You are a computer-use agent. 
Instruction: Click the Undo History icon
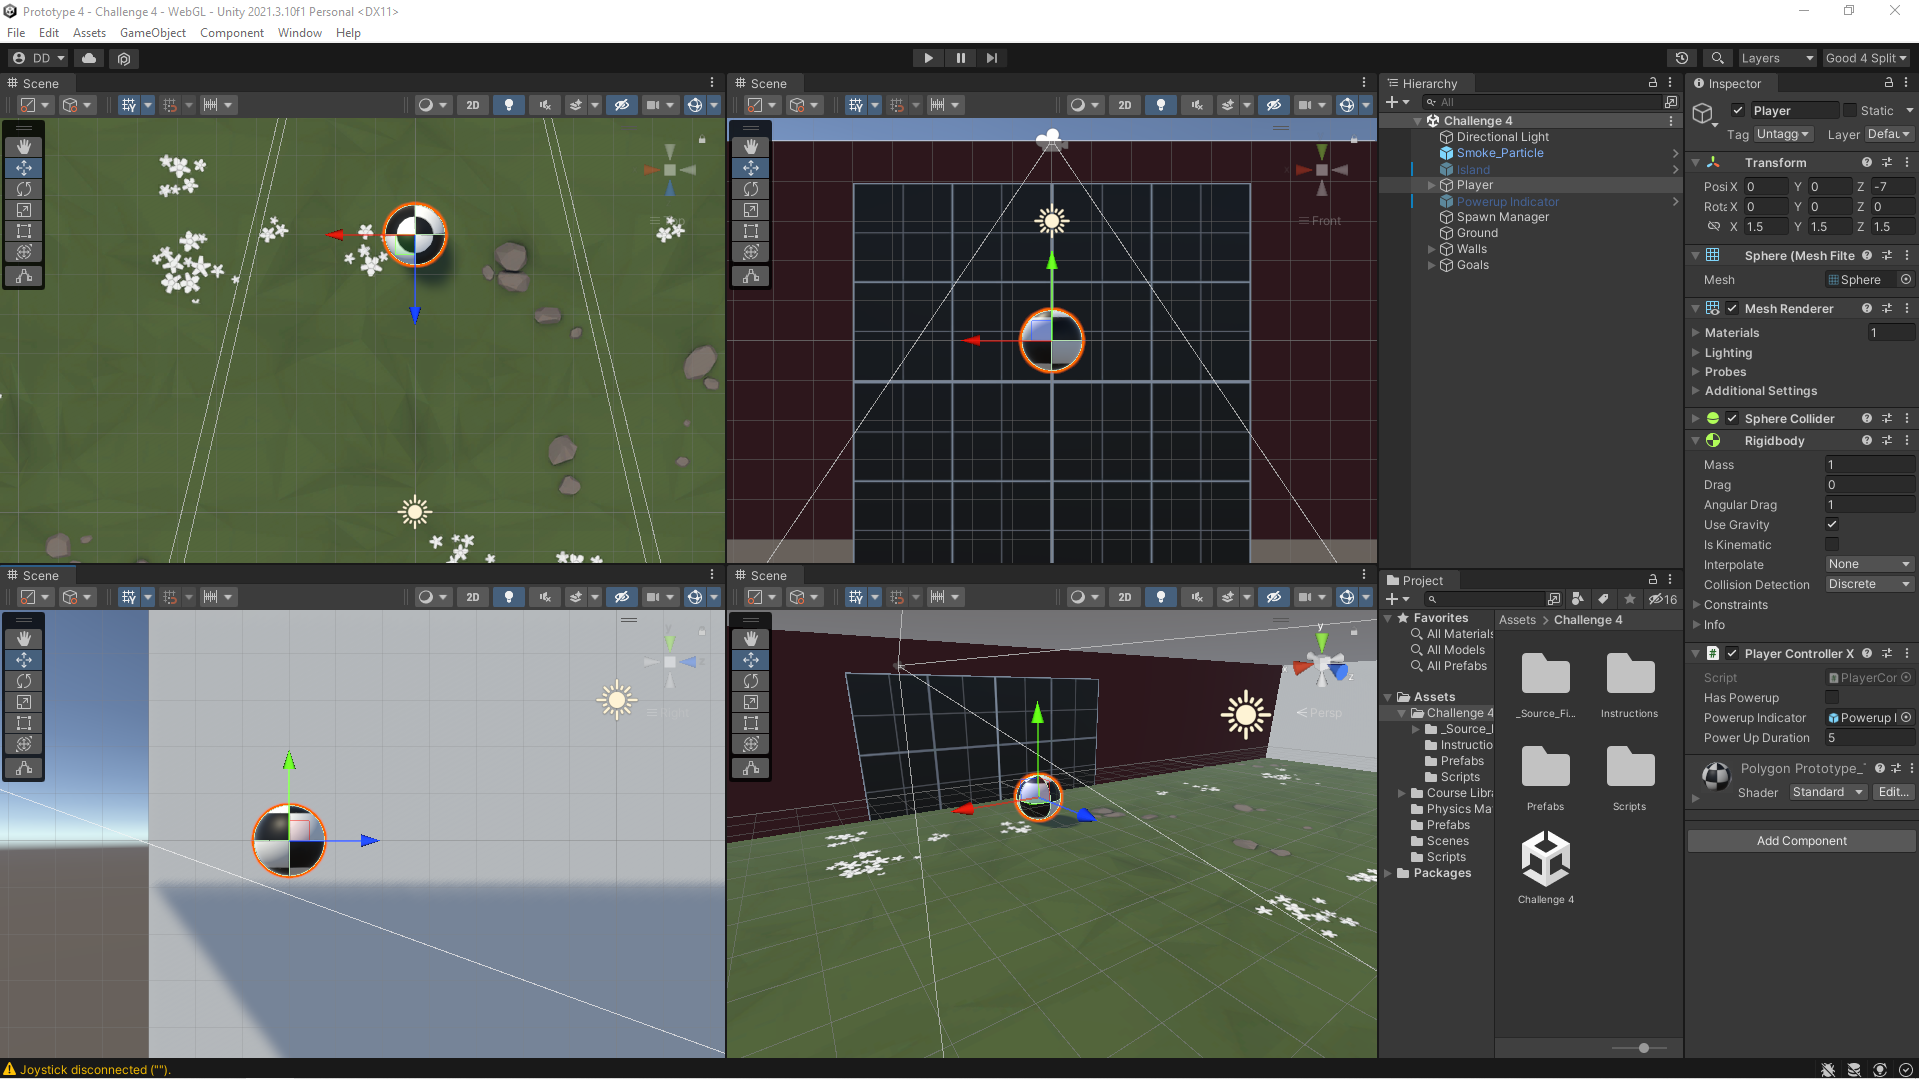1682,58
